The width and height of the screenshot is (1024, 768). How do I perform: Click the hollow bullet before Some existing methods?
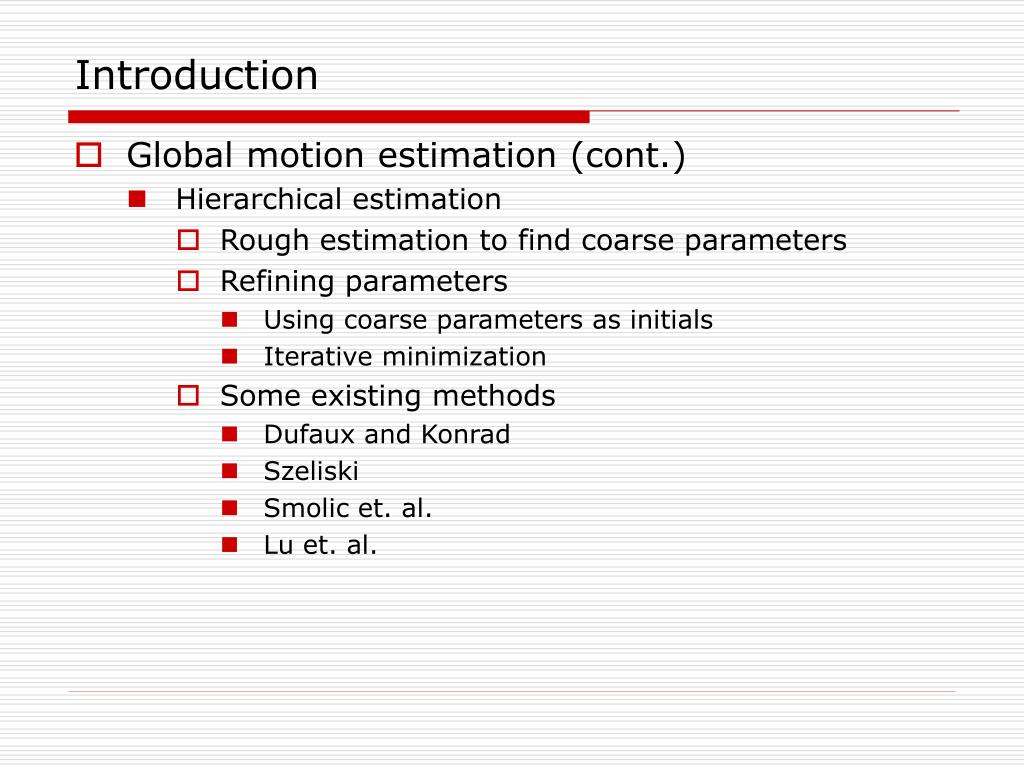(x=188, y=395)
